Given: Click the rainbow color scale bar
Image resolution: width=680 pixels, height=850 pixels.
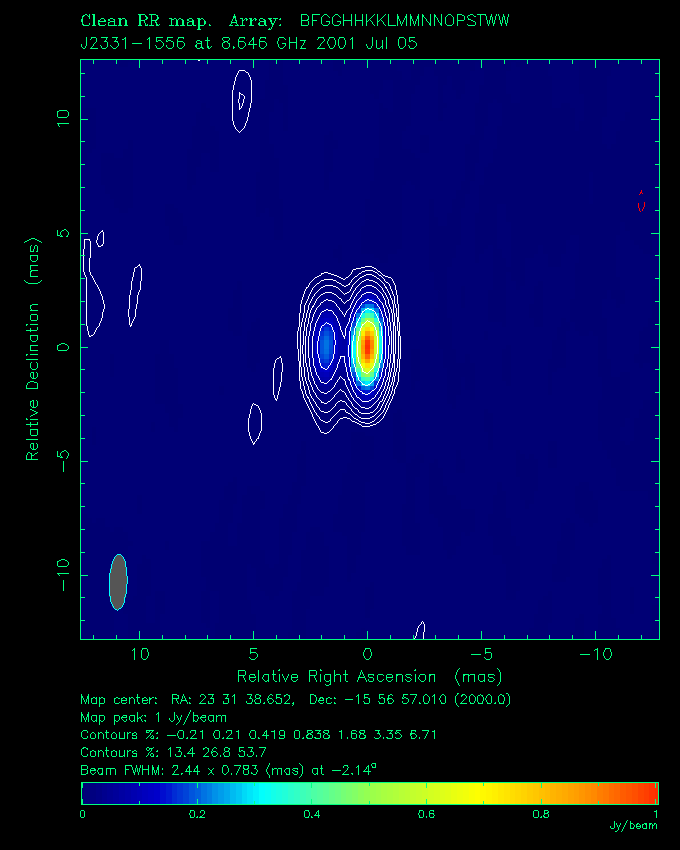Looking at the screenshot, I should click(x=370, y=793).
